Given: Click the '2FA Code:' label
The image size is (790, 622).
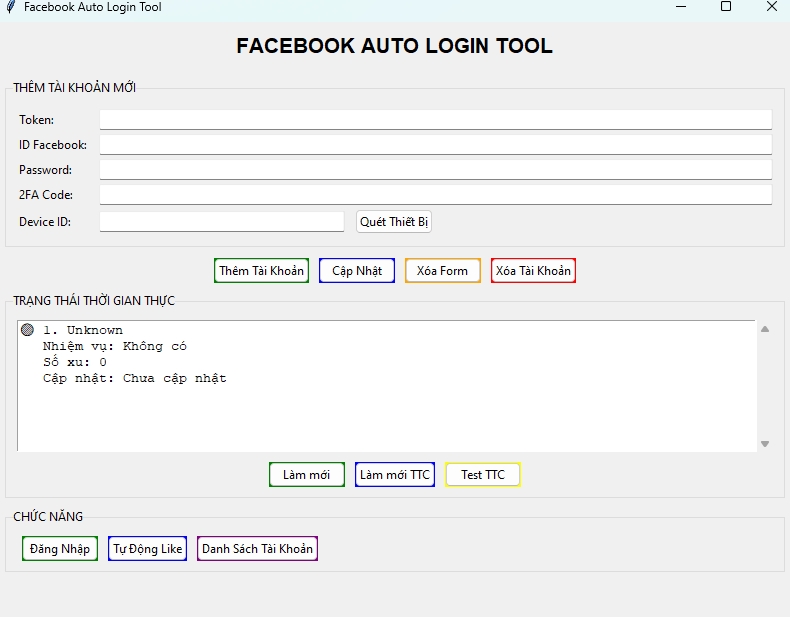Looking at the screenshot, I should coord(46,194).
